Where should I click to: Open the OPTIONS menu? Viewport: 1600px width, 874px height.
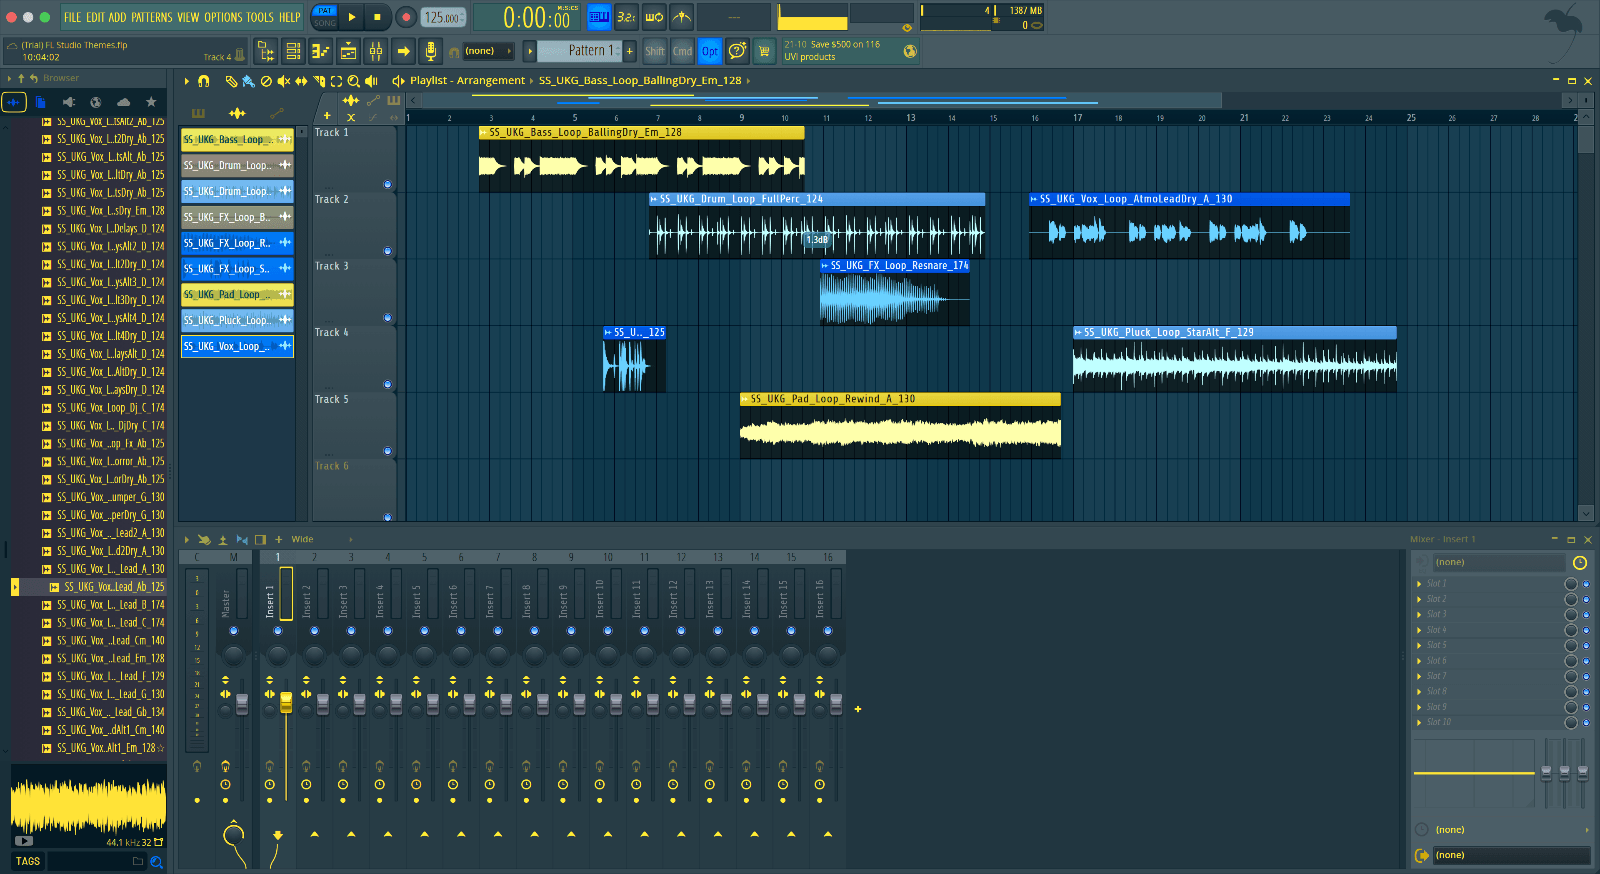coord(223,17)
